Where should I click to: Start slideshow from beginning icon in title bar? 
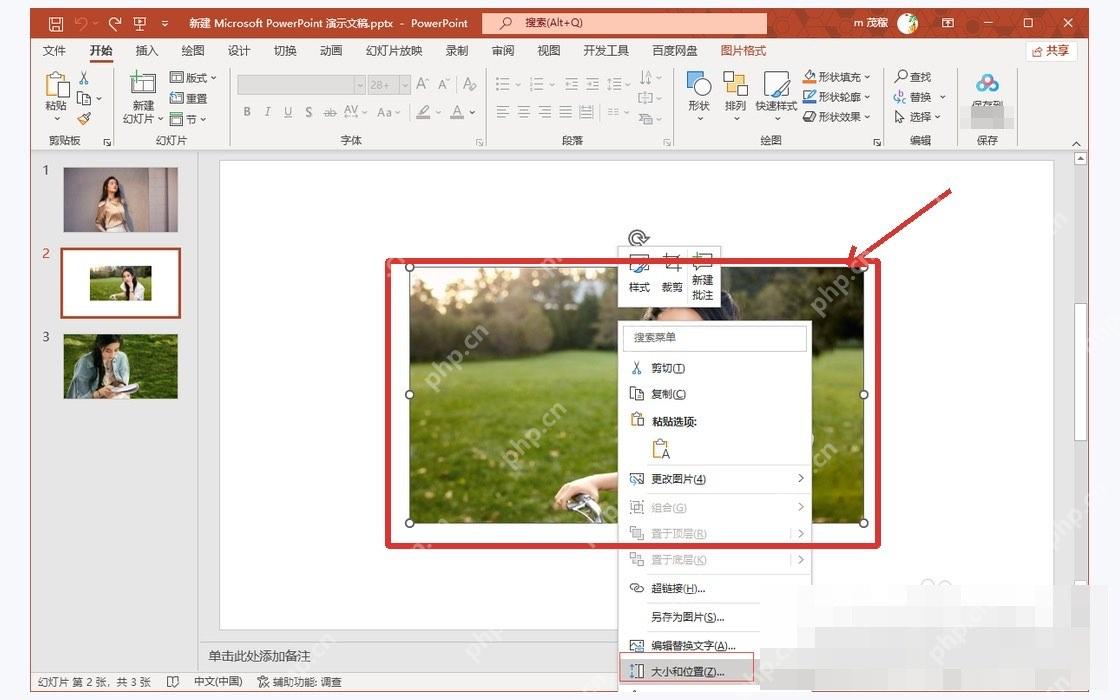click(139, 24)
